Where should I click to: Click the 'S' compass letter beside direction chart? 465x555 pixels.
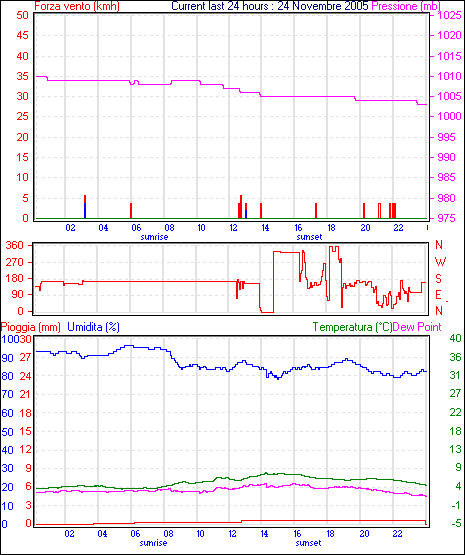(438, 279)
